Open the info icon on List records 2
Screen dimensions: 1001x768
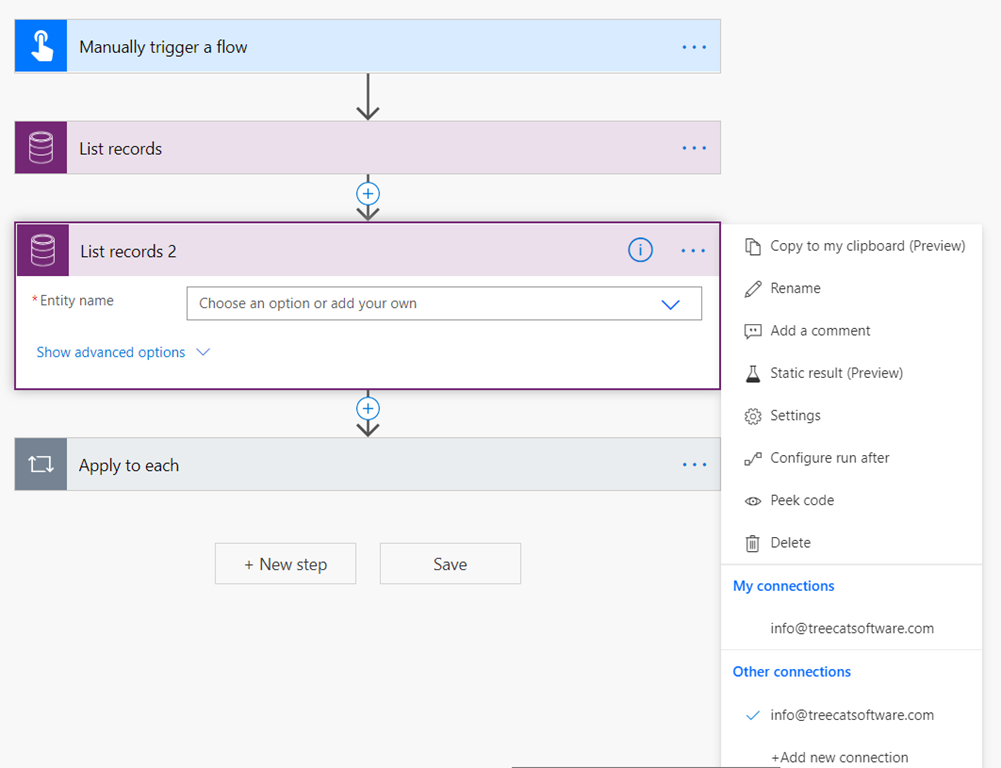pyautogui.click(x=640, y=250)
